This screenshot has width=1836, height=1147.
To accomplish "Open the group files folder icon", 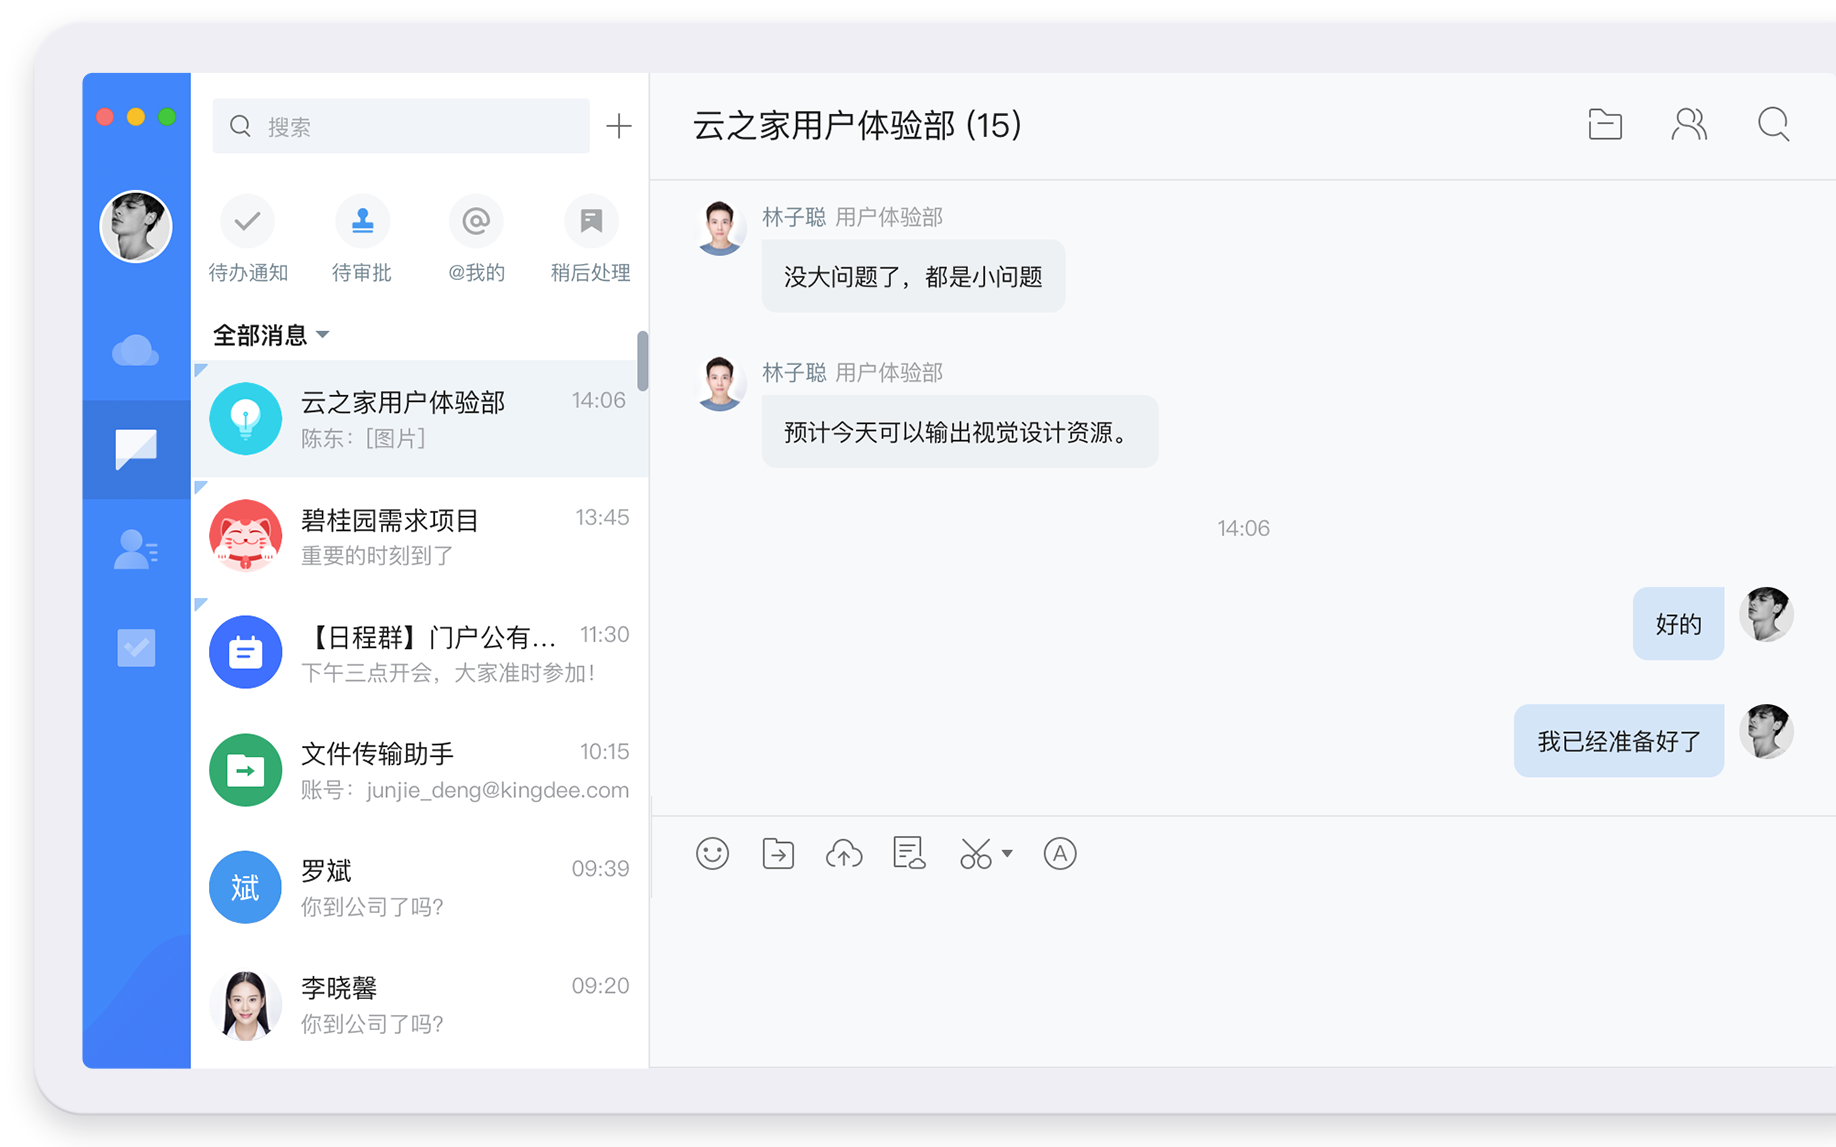I will pyautogui.click(x=1605, y=125).
